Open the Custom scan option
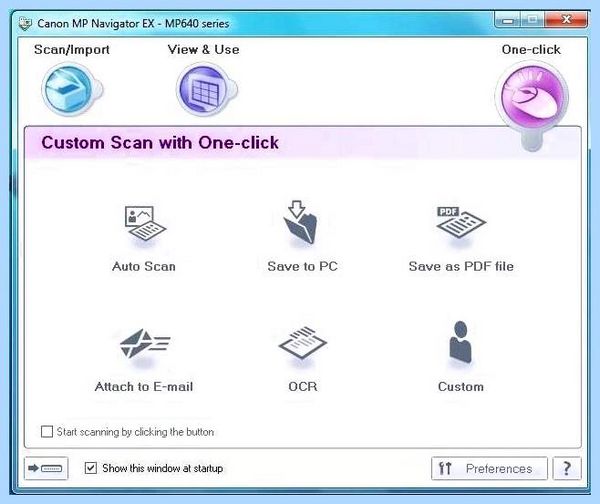The width and height of the screenshot is (600, 504). coord(461,357)
